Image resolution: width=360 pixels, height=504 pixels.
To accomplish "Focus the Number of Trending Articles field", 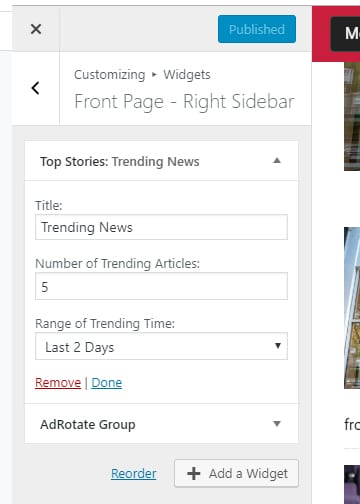I will 161,286.
